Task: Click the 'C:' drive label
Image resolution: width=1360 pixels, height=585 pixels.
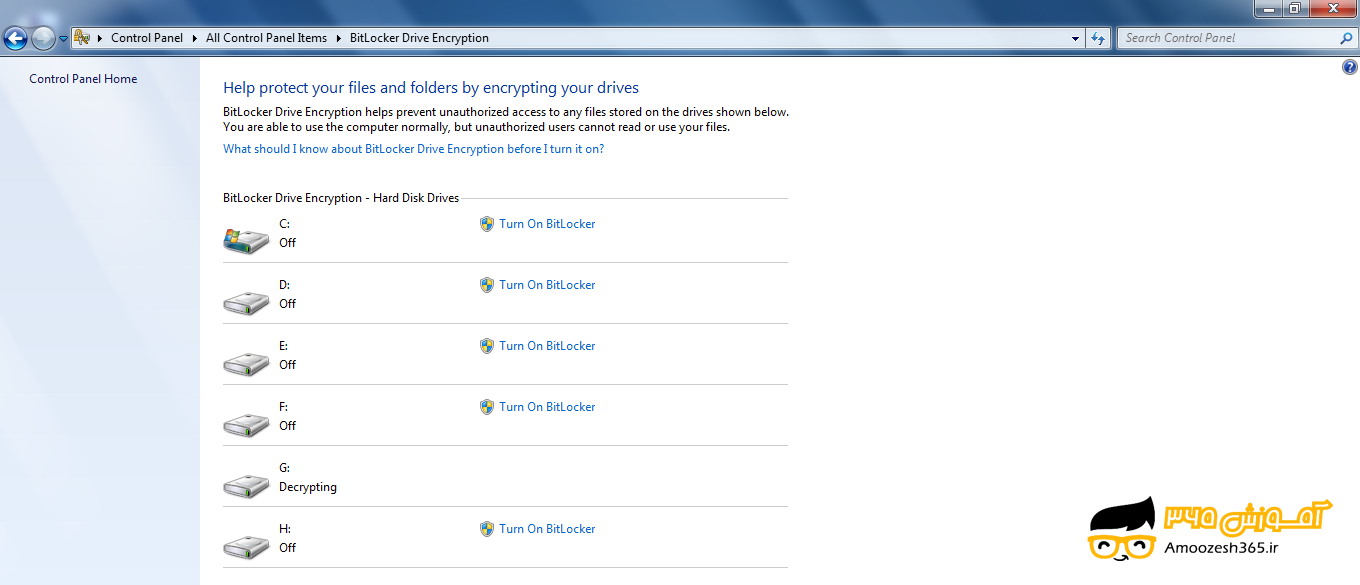Action: click(x=285, y=224)
